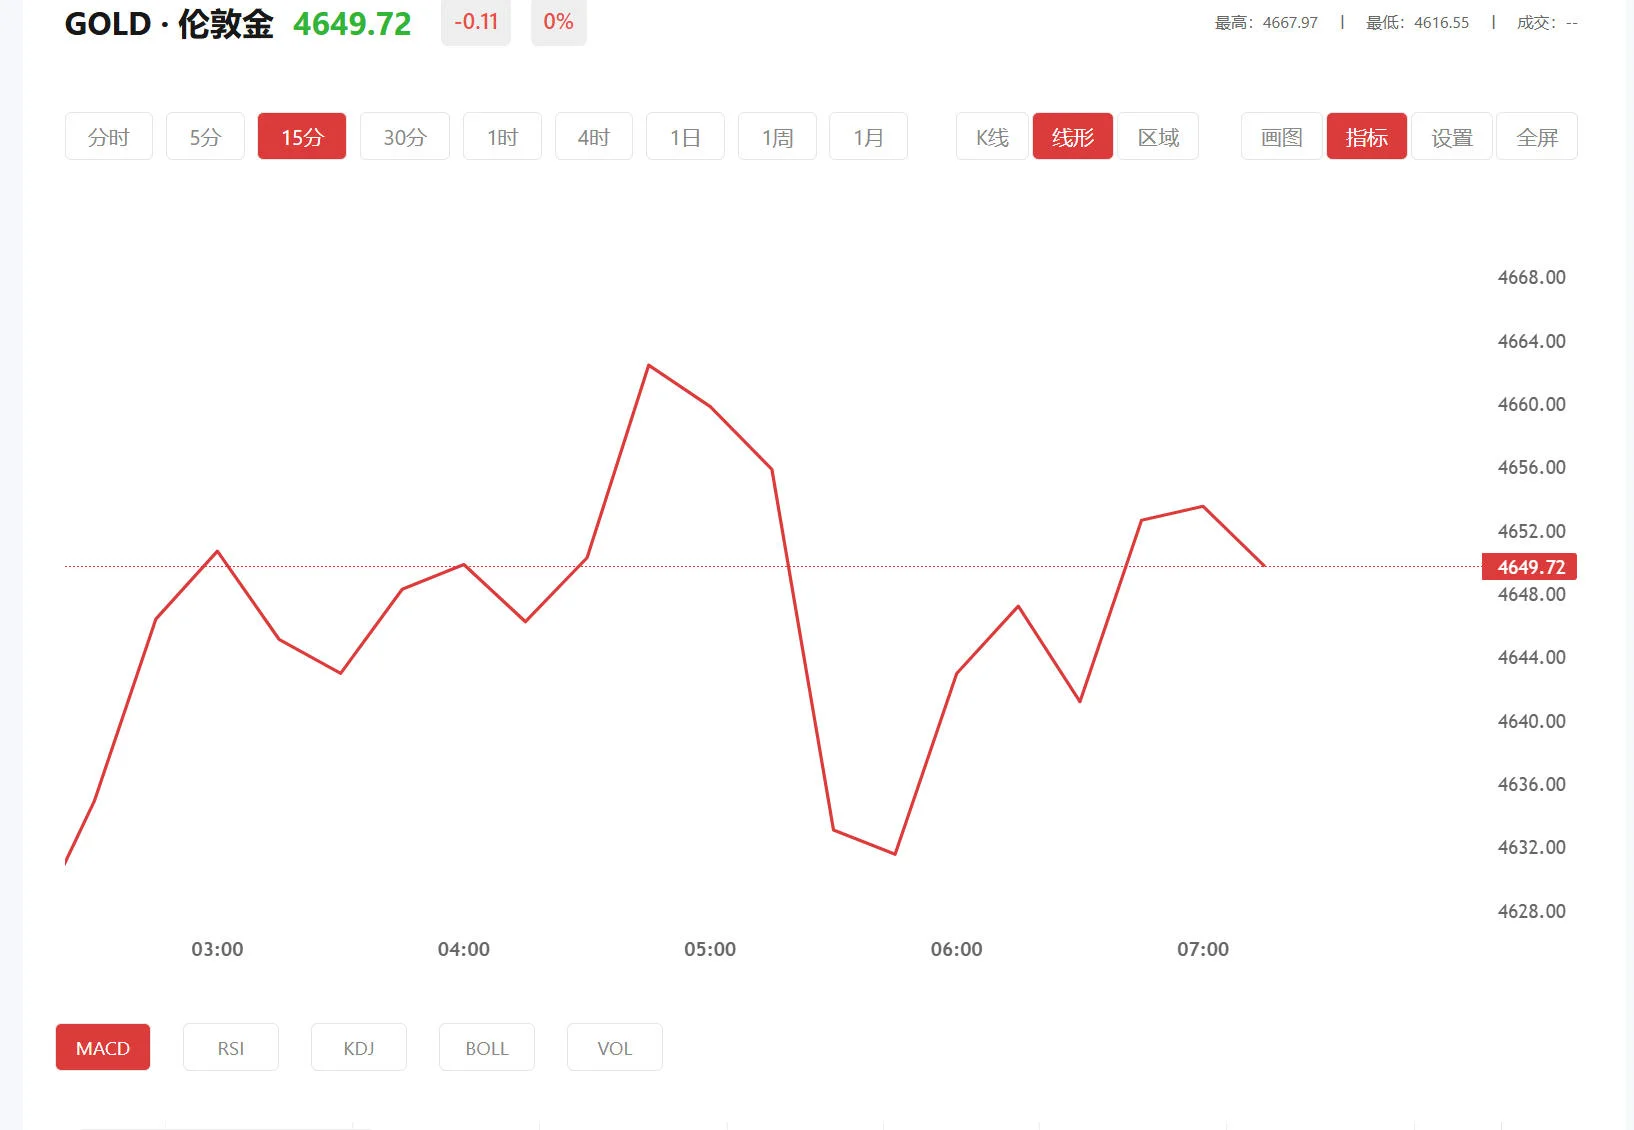Switch to the 15分 timeframe tab
This screenshot has height=1130, width=1634.
coord(301,136)
